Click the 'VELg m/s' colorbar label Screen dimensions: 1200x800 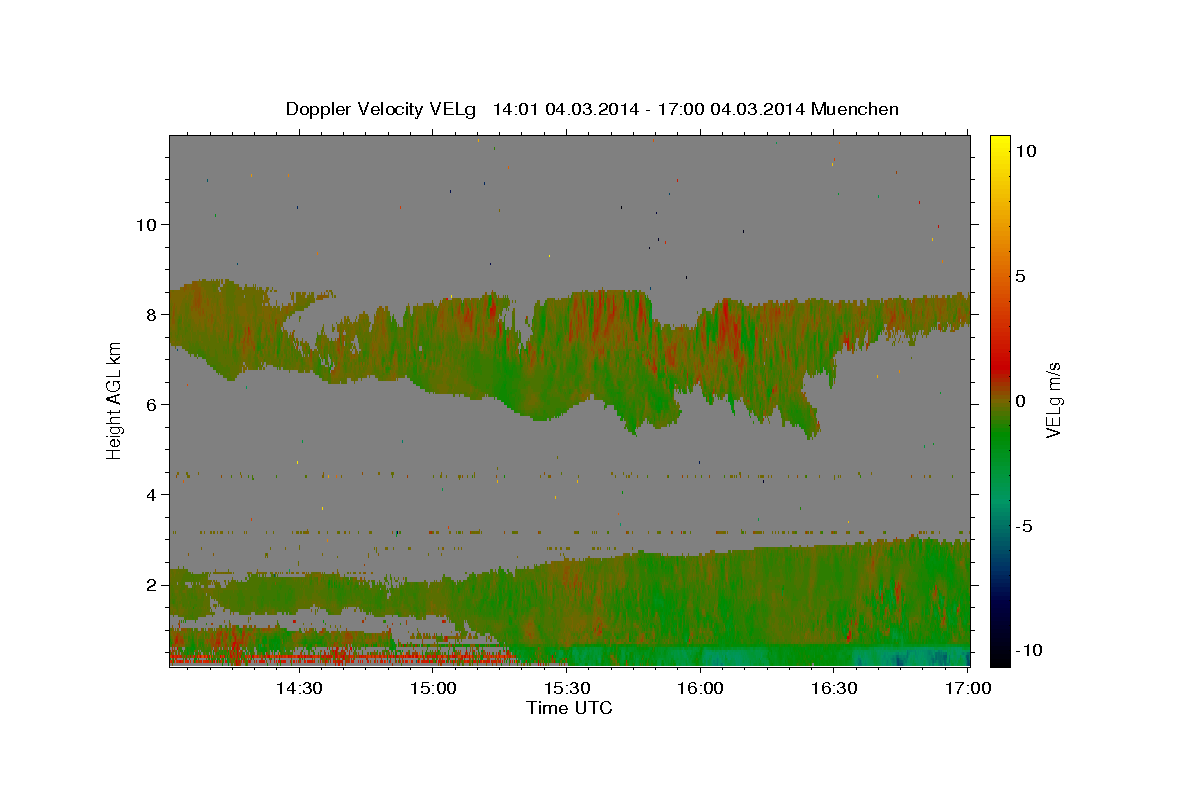pyautogui.click(x=1053, y=400)
